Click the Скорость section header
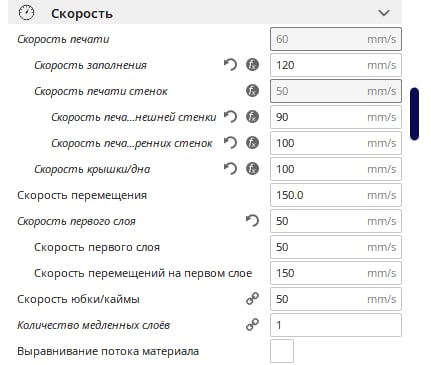Image resolution: width=431 pixels, height=365 pixels. 205,12
